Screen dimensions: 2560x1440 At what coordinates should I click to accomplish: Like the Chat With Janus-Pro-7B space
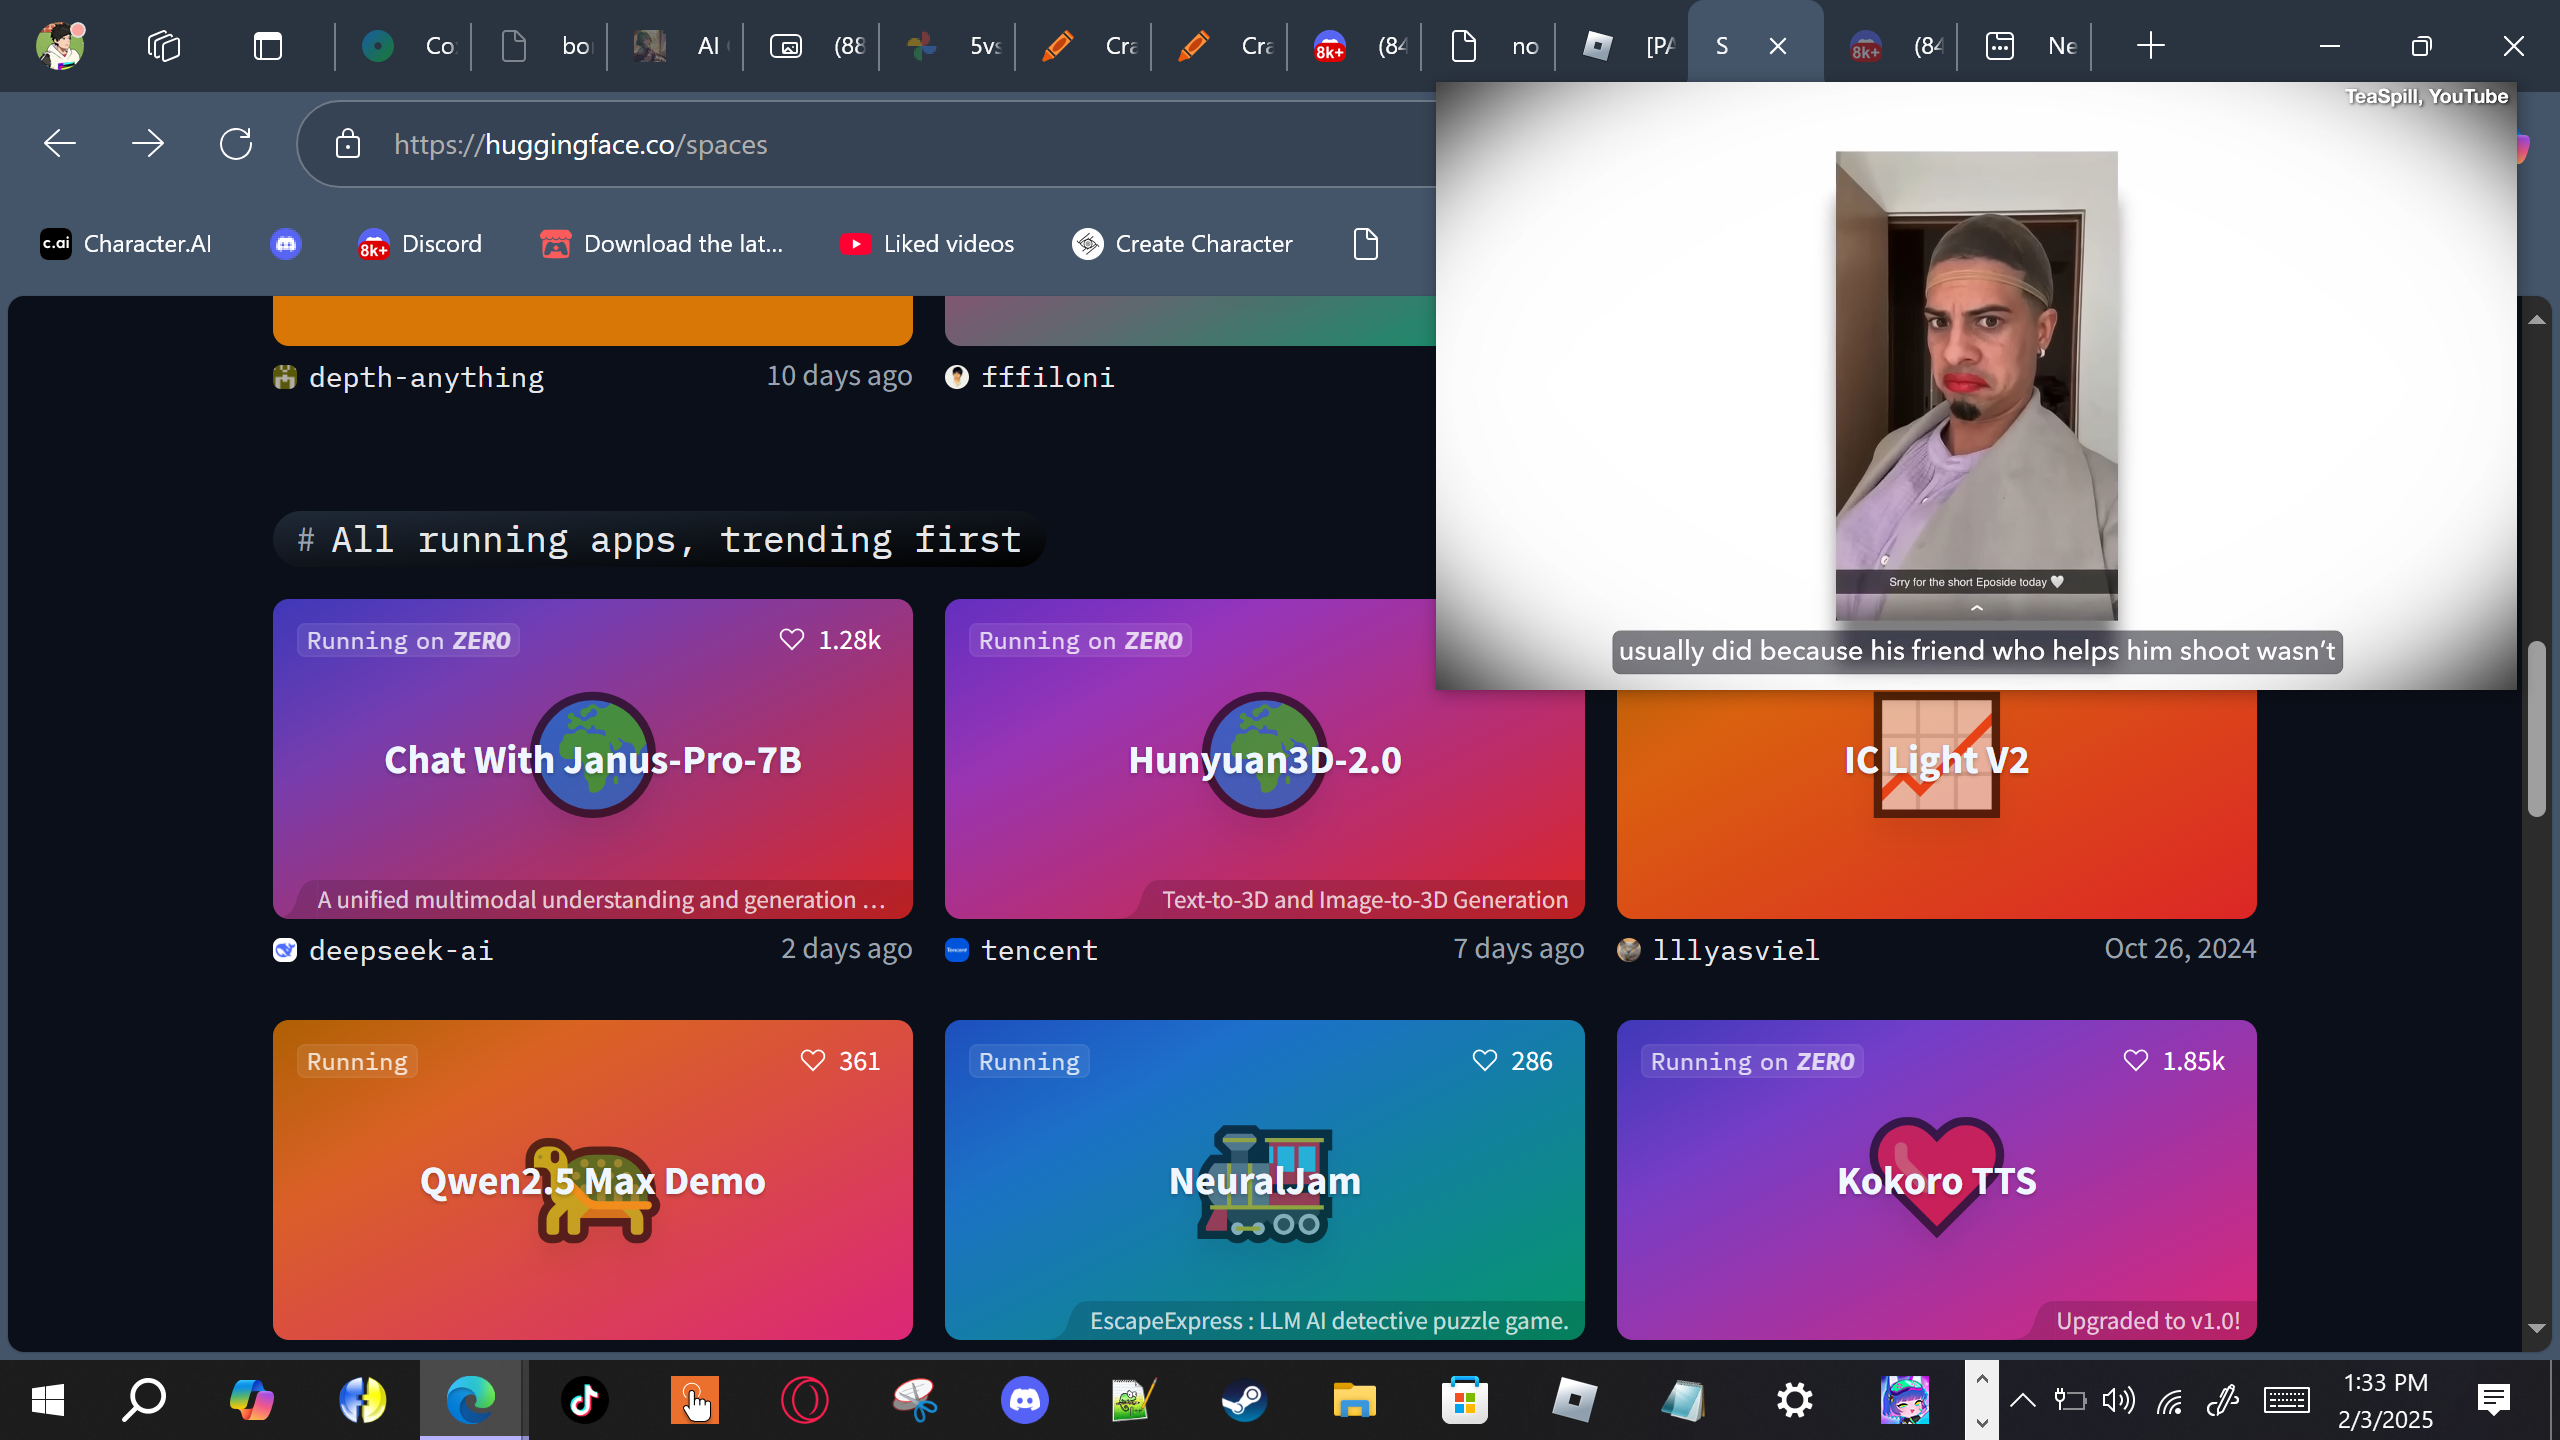click(x=830, y=640)
